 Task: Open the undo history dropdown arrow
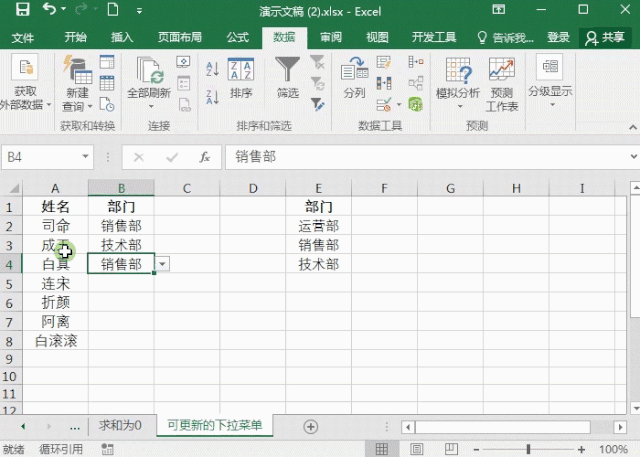click(x=63, y=9)
